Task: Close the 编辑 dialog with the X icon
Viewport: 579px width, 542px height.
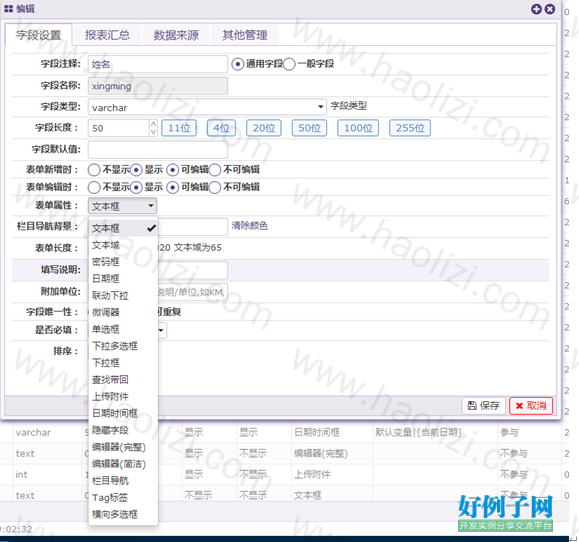Action: click(550, 9)
